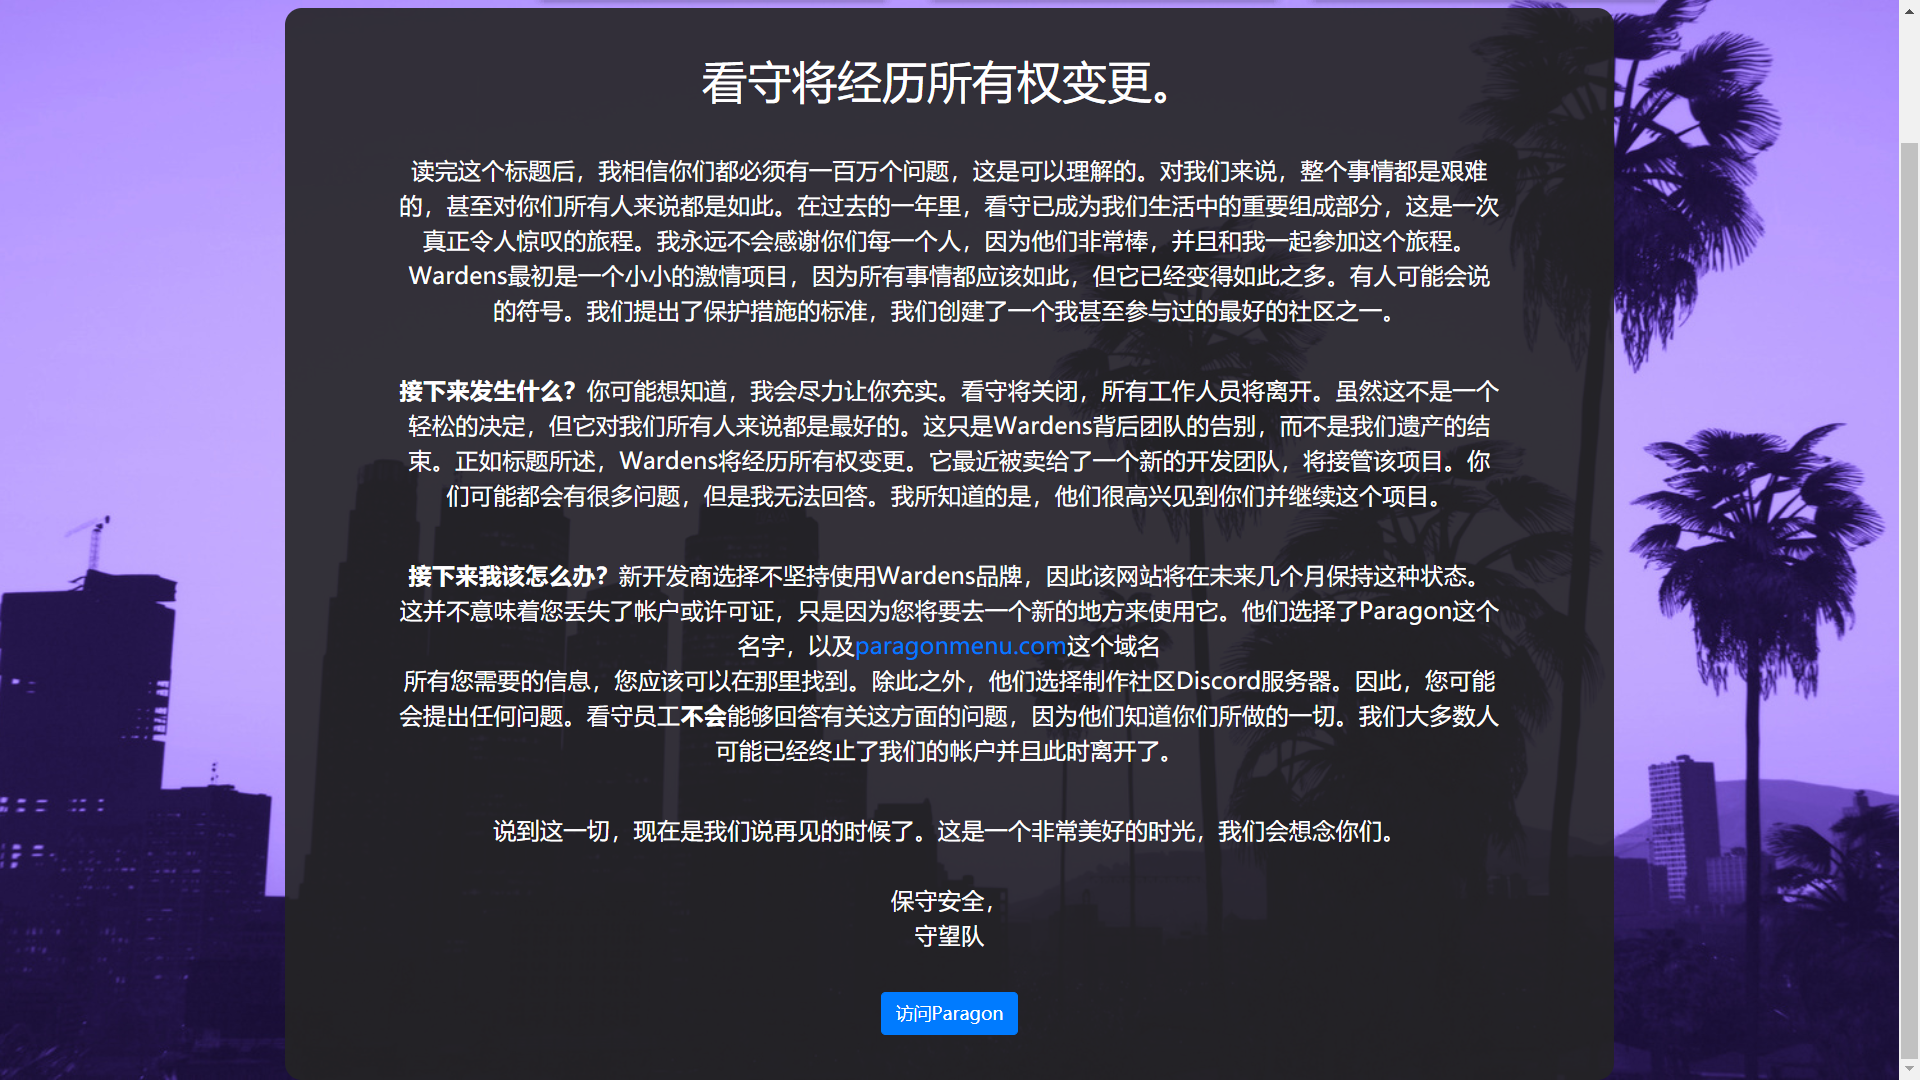Click the bold text 接下来我该怎么办?

pyautogui.click(x=508, y=576)
